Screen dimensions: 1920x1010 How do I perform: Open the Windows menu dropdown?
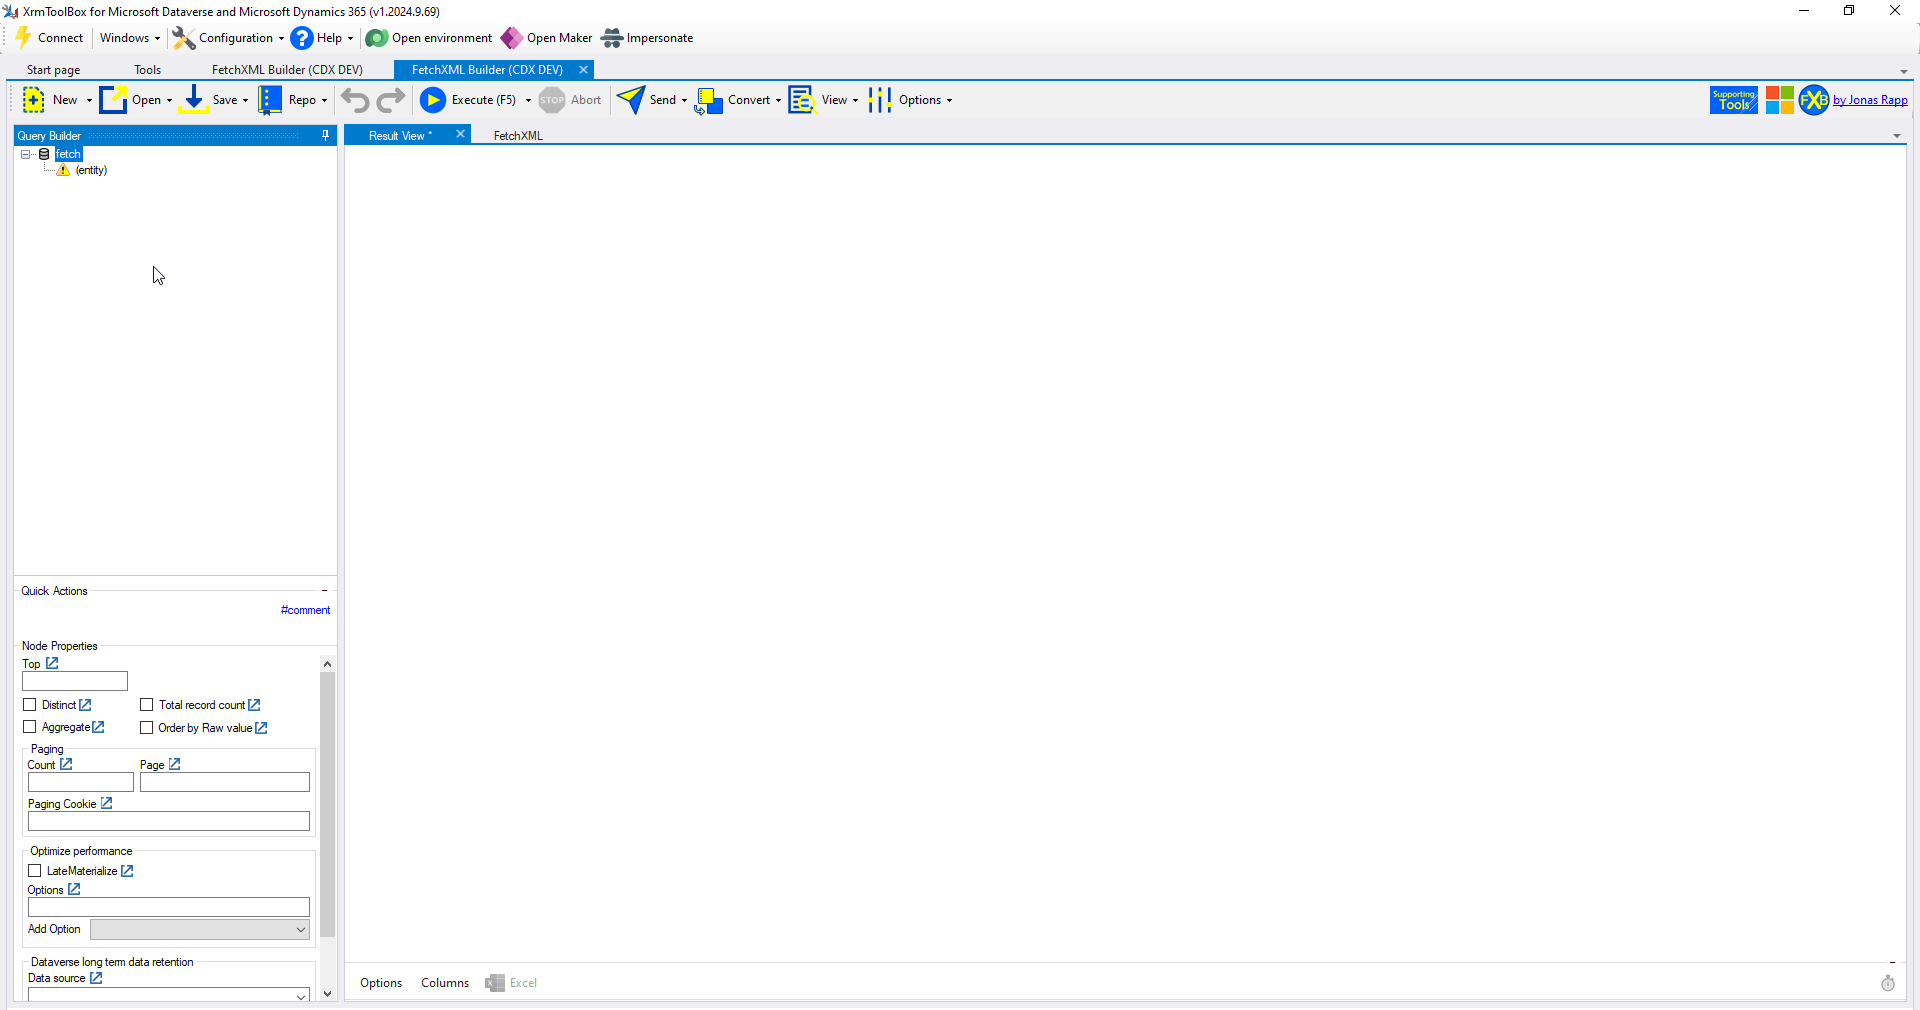tap(129, 38)
